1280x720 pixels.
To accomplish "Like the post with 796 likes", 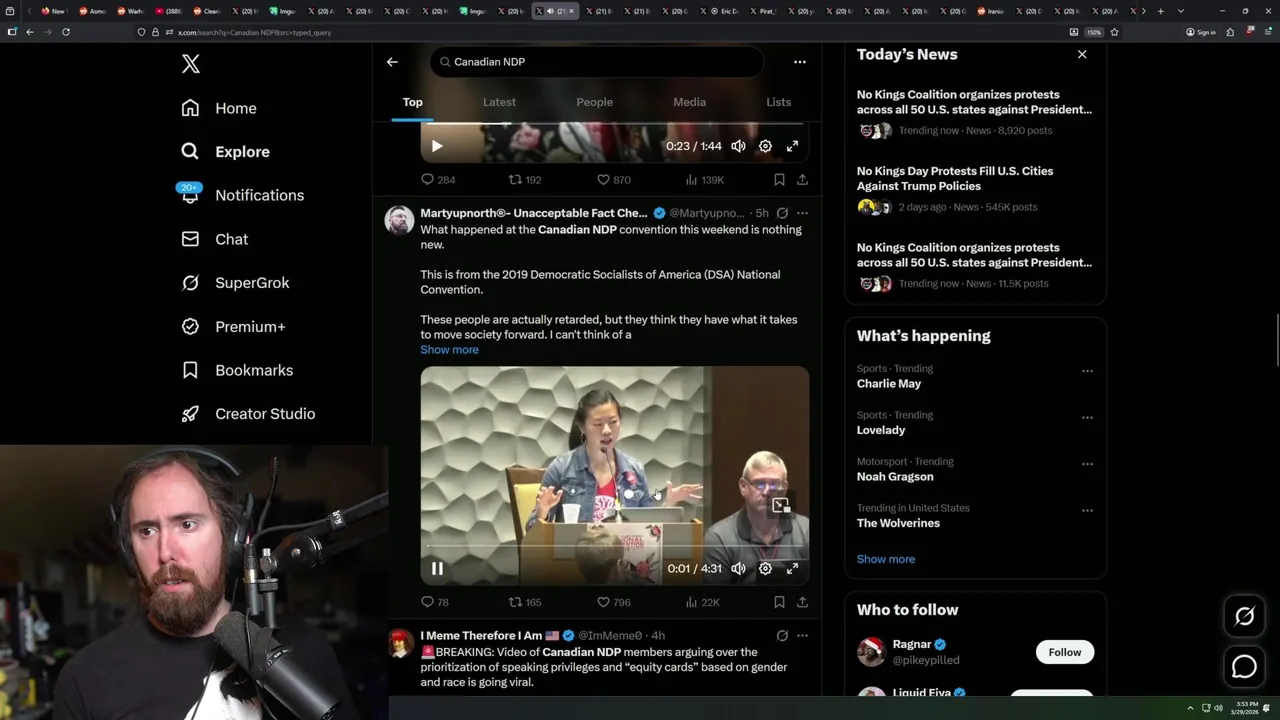I will [613, 602].
